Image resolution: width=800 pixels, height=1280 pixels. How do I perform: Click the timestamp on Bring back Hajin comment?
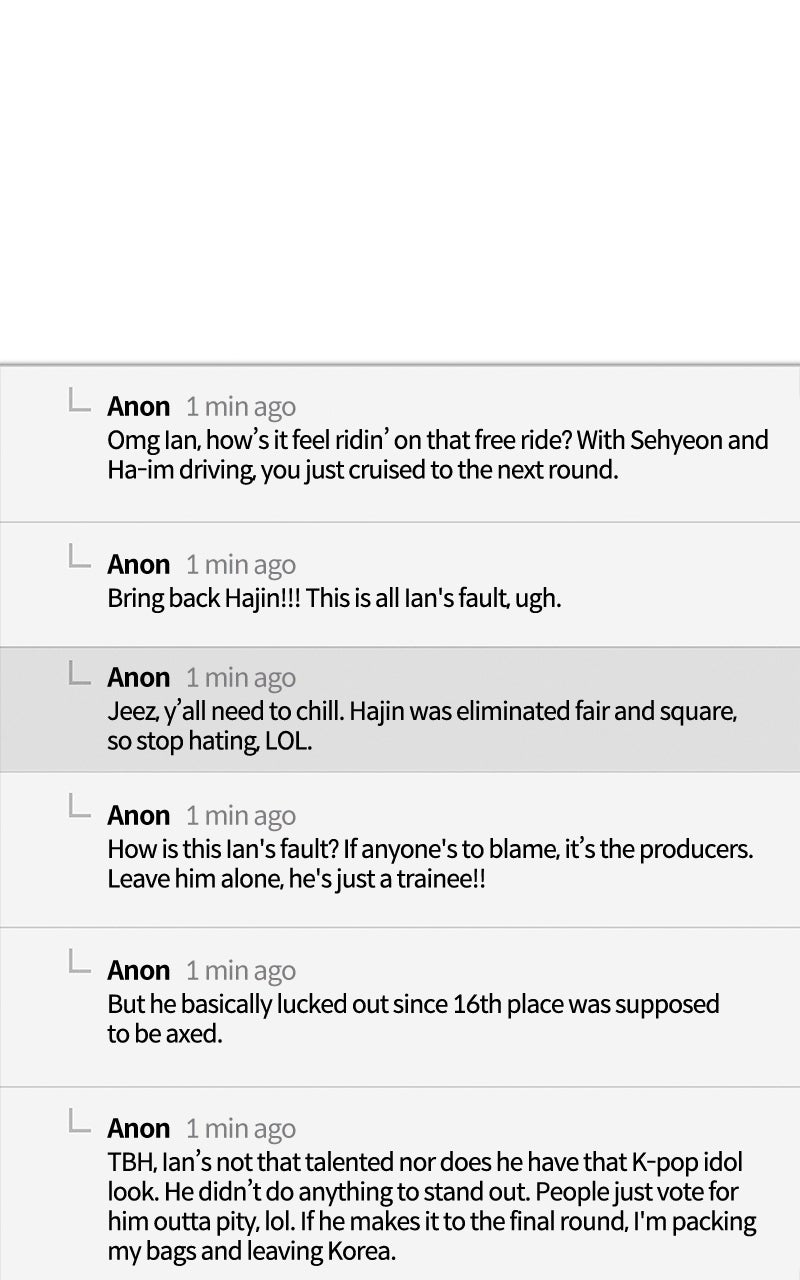[x=240, y=565]
